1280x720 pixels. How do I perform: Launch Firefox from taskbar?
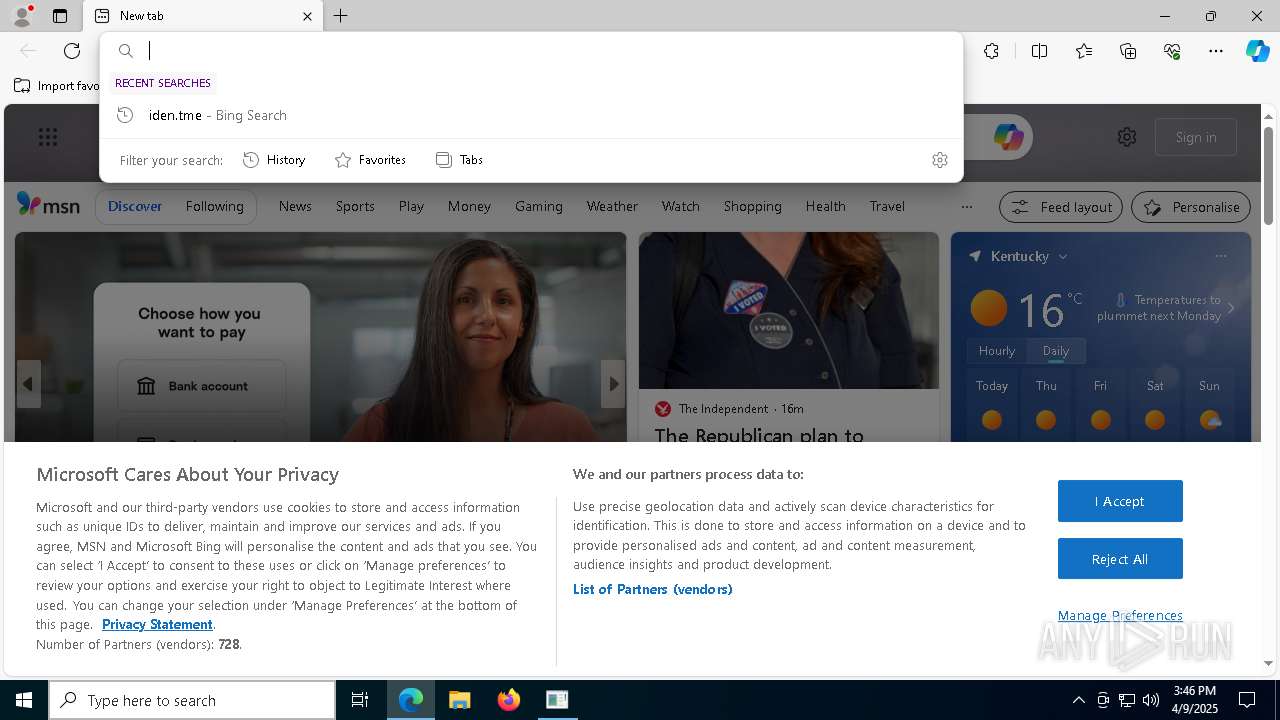click(x=508, y=700)
